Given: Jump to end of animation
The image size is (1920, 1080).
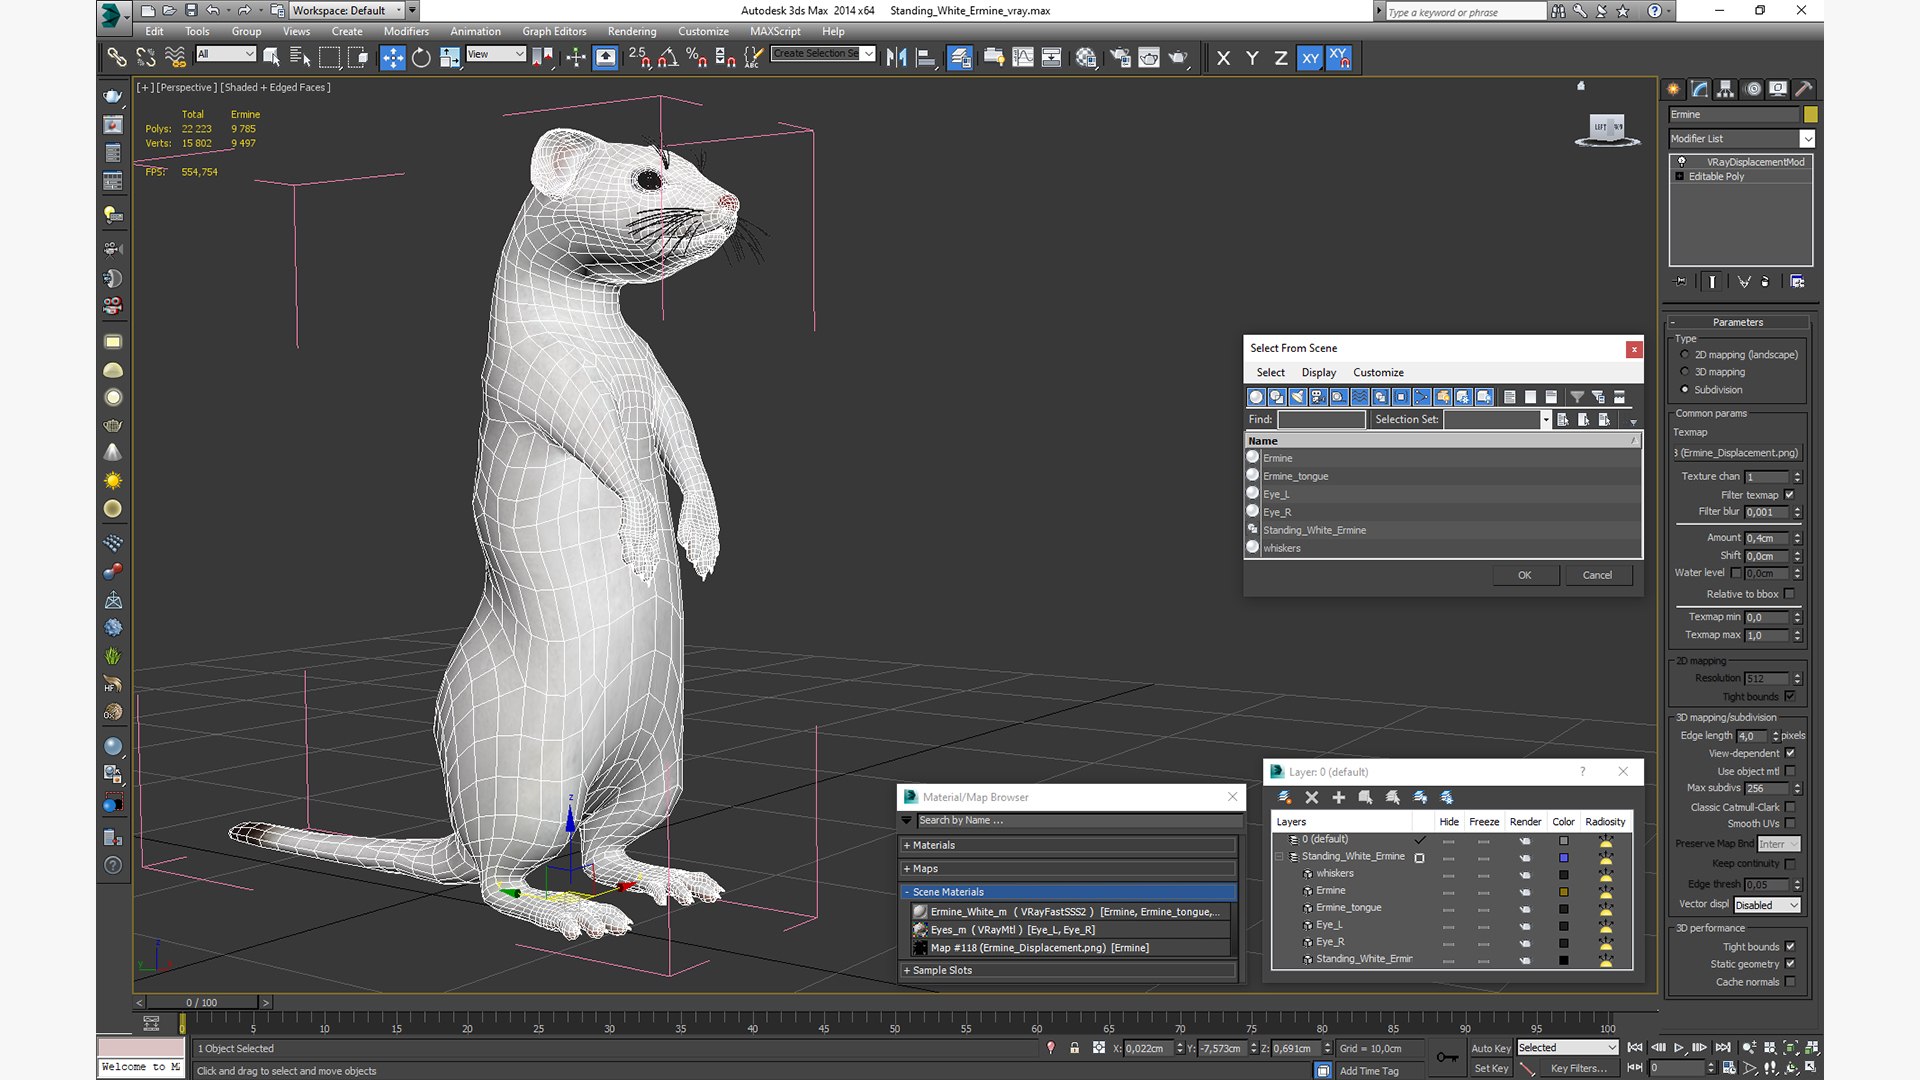Looking at the screenshot, I should click(1723, 1048).
